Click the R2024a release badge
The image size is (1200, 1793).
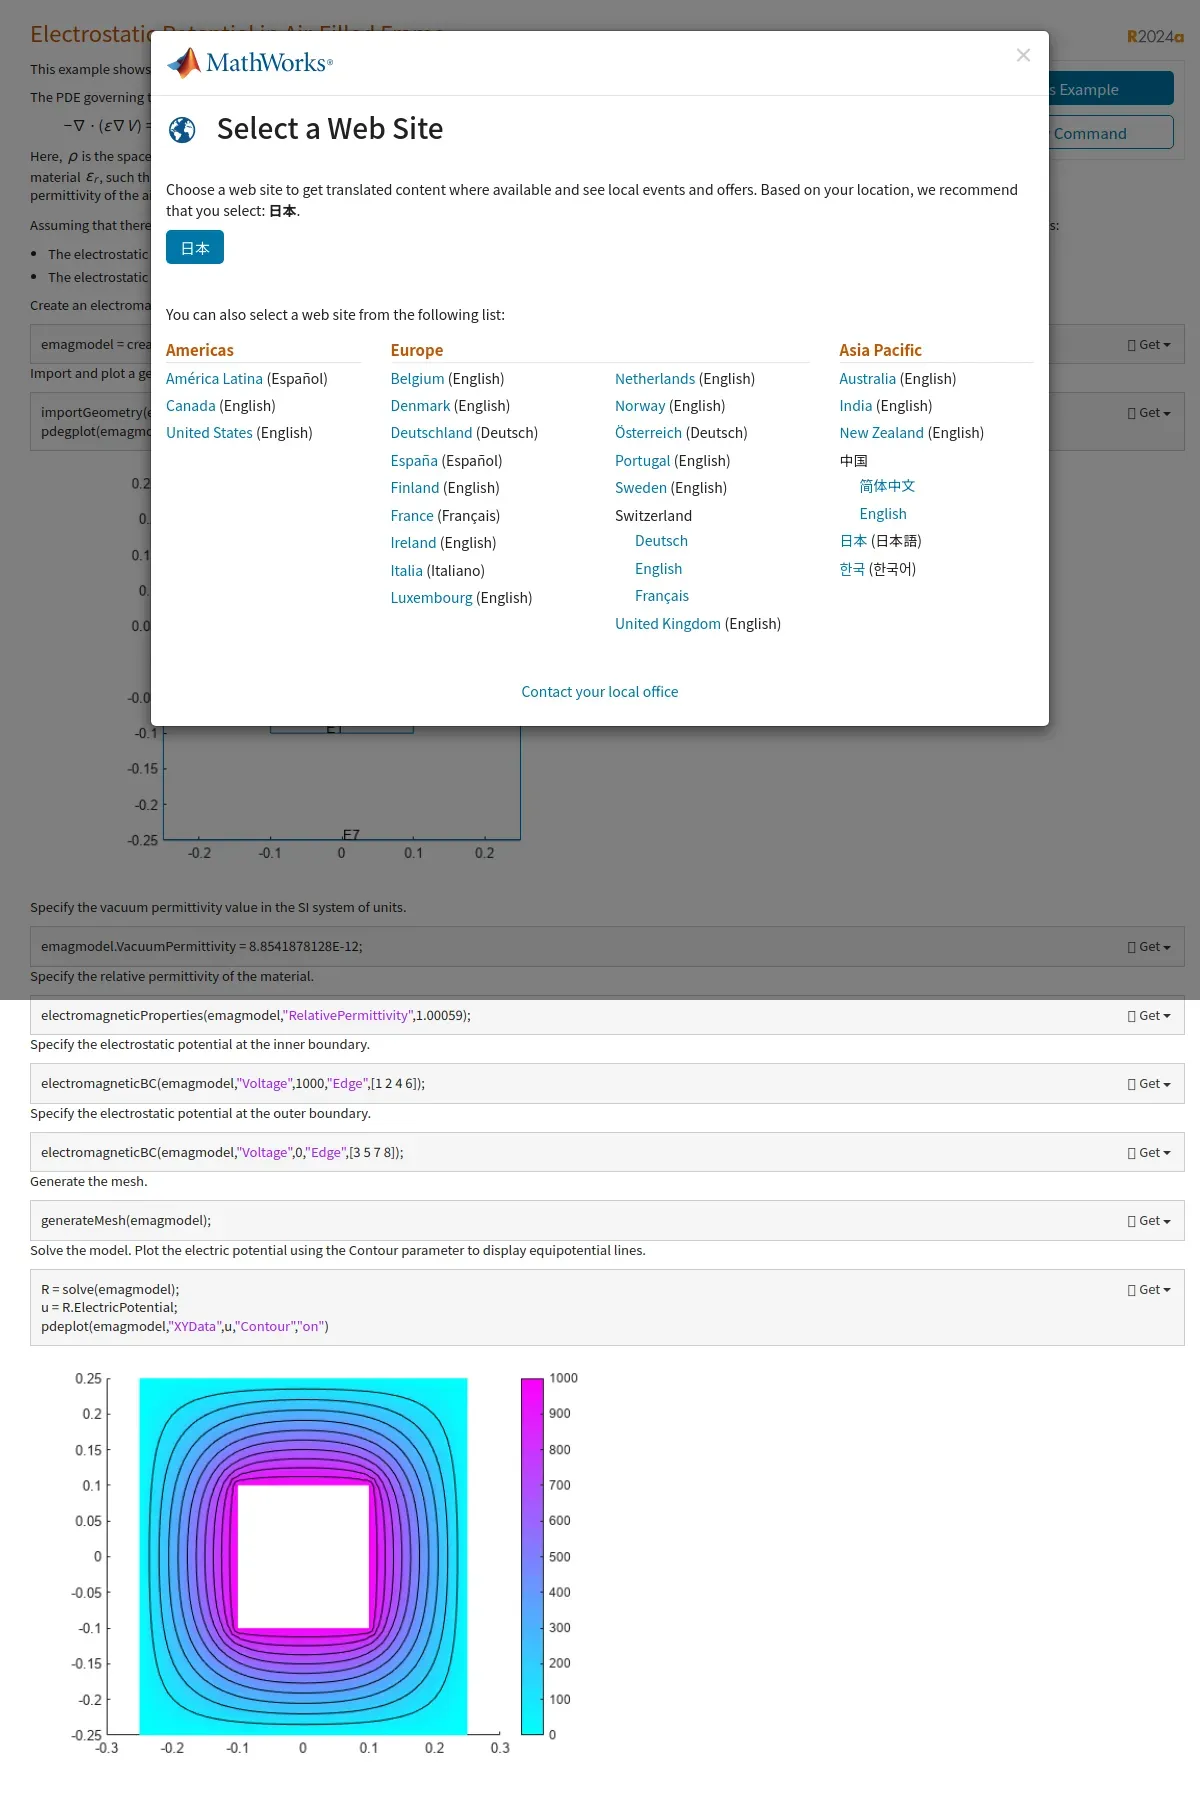point(1155,37)
